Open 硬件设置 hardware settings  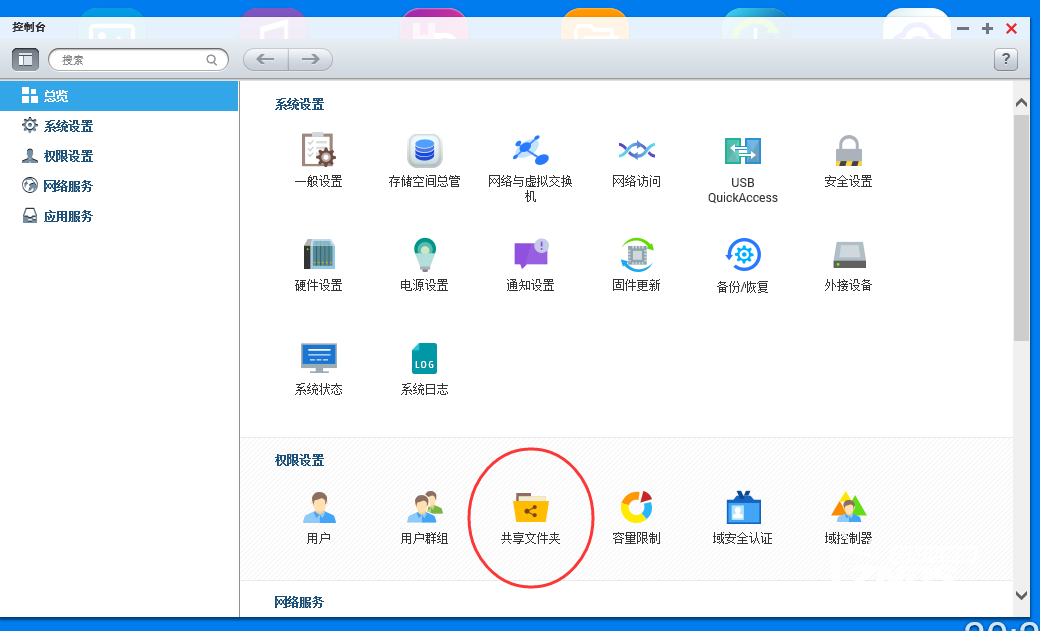318,254
